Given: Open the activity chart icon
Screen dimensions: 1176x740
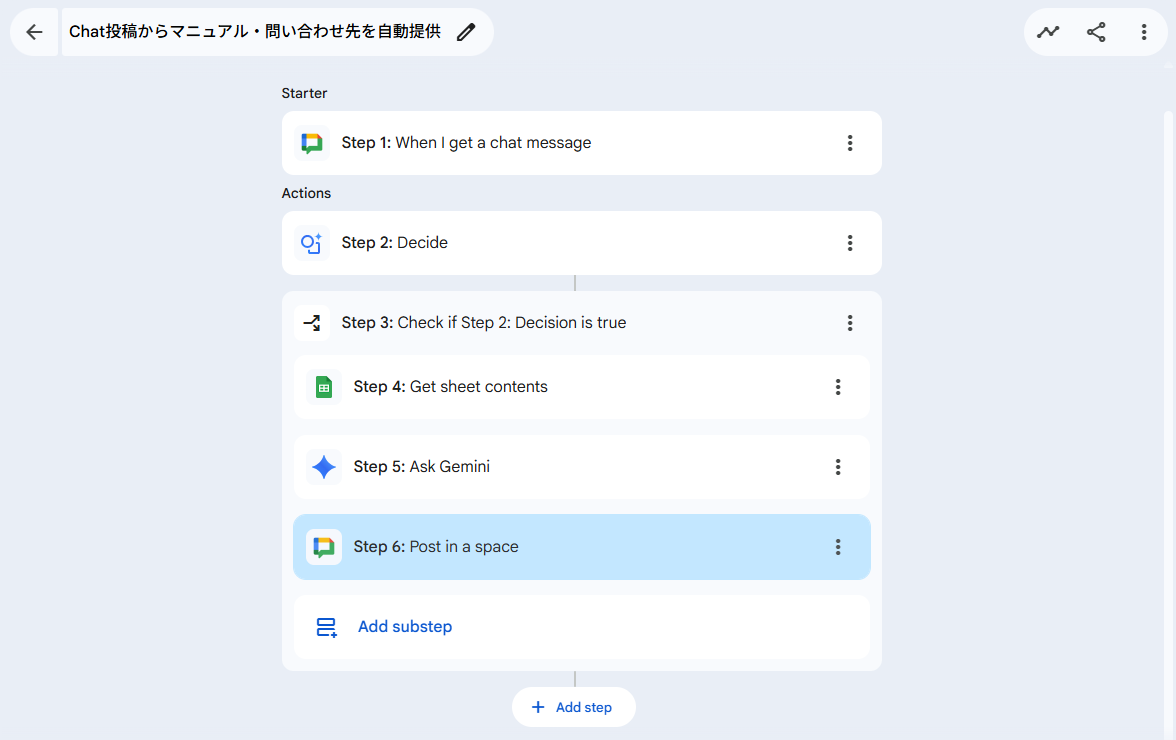Looking at the screenshot, I should point(1048,32).
